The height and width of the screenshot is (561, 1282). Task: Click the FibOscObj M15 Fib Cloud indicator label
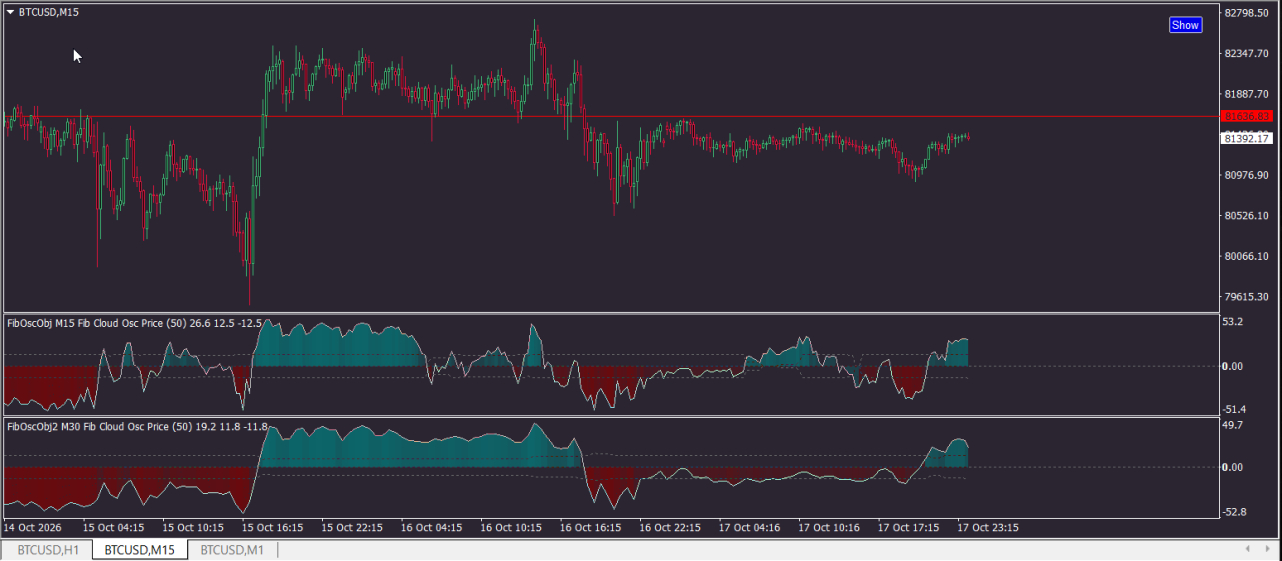point(134,323)
